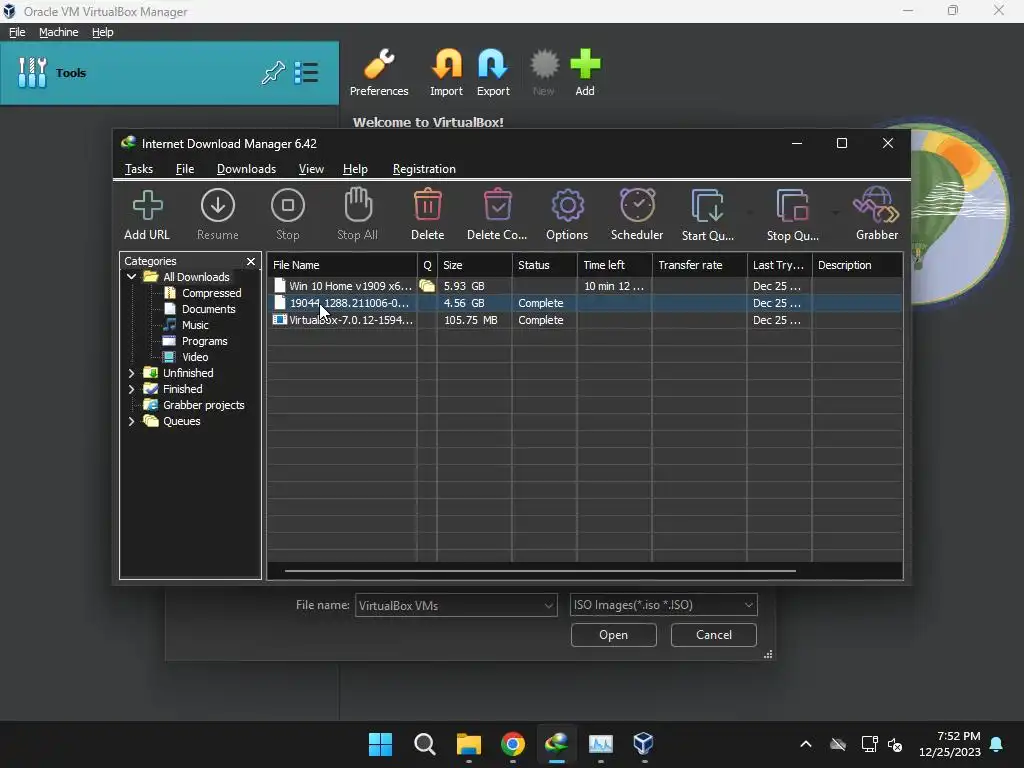Close the Categories panel
1024x768 pixels.
point(251,261)
